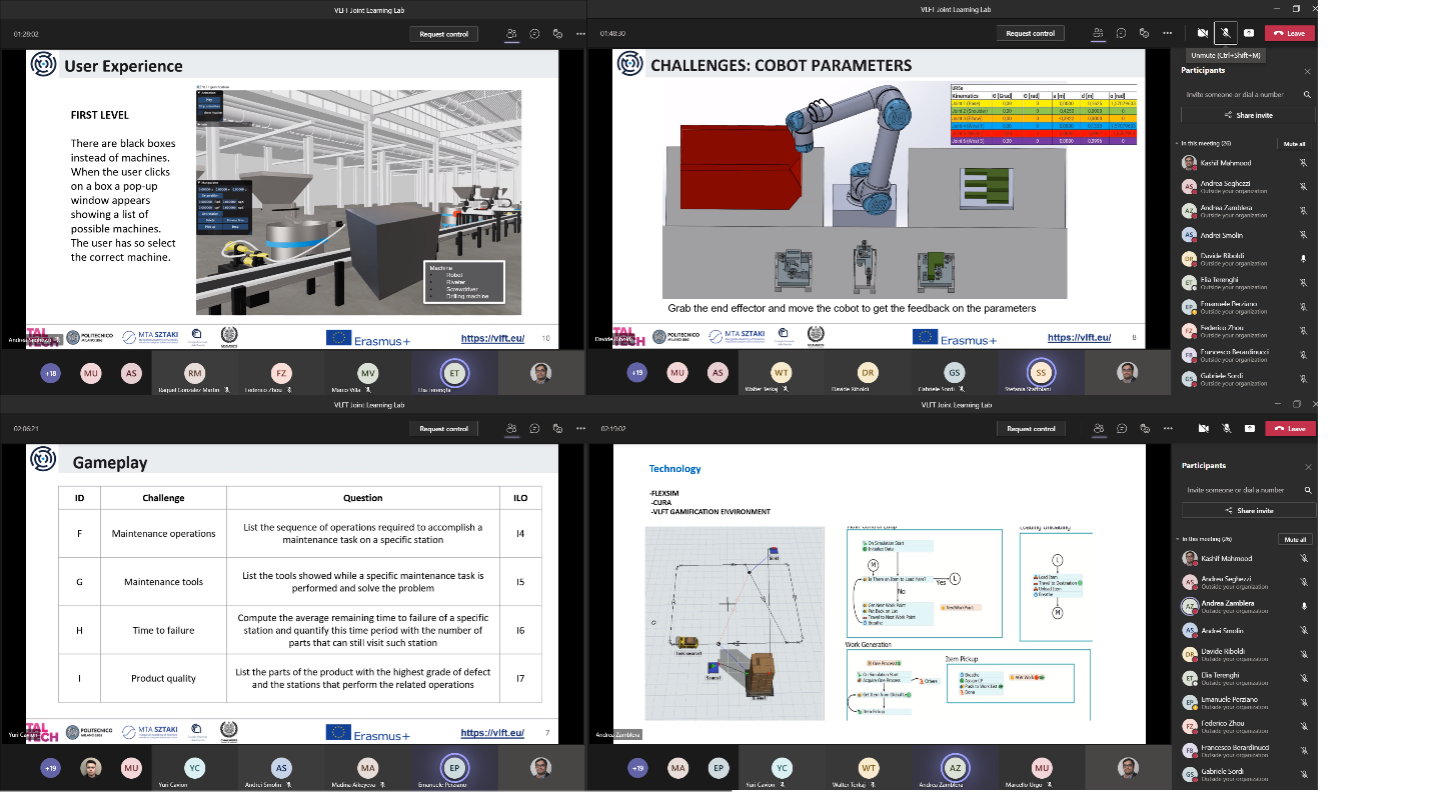Click Andrea Zambiera's active mic icon, Technology window

tap(1304, 606)
